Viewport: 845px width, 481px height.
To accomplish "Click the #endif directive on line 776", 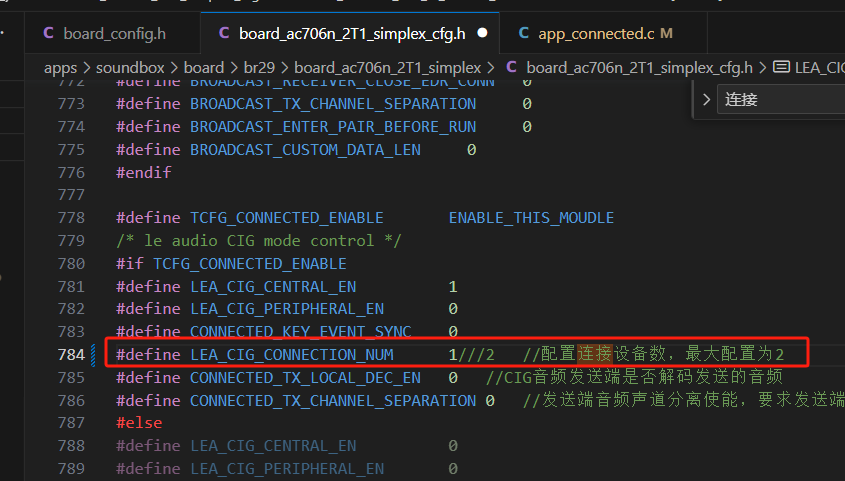I will [x=143, y=172].
